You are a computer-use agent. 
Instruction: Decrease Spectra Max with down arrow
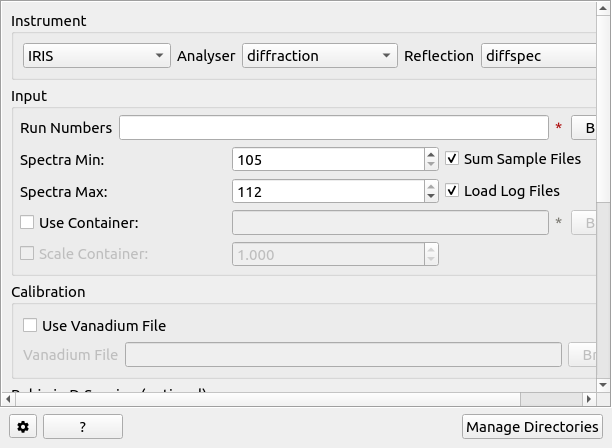(431, 196)
